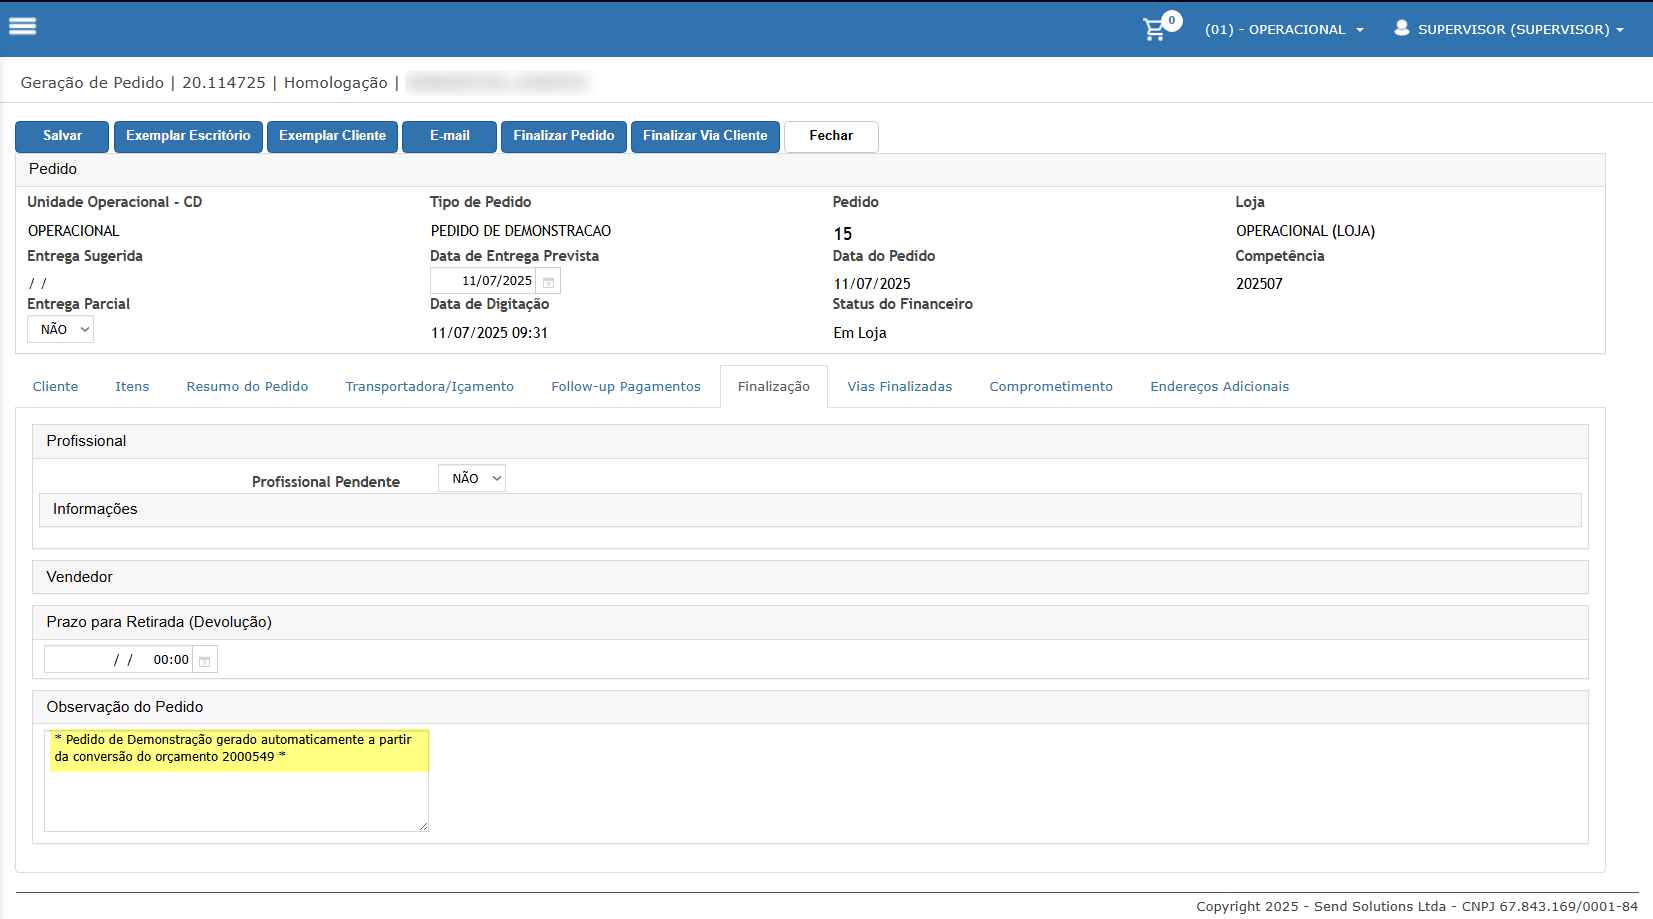Open the hamburger menu icon
This screenshot has height=919, width=1653.
point(22,27)
